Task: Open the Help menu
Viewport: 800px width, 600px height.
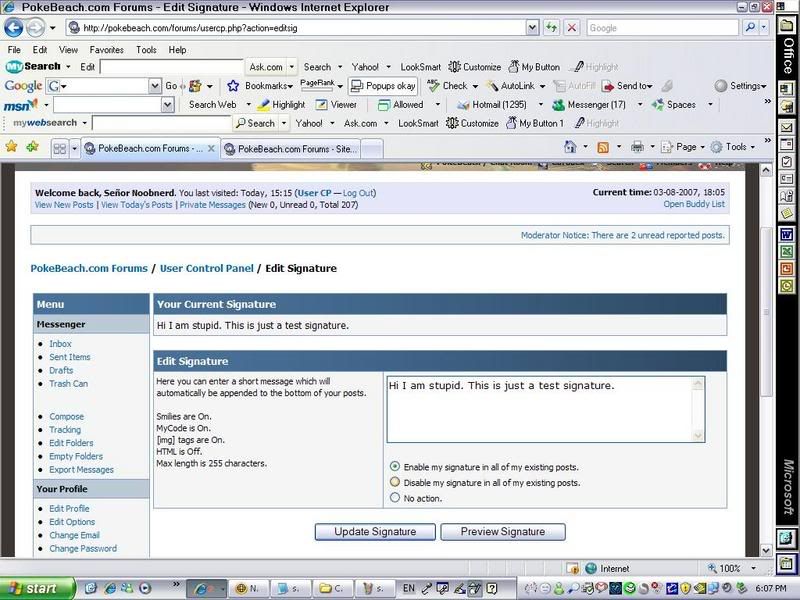Action: click(x=177, y=49)
